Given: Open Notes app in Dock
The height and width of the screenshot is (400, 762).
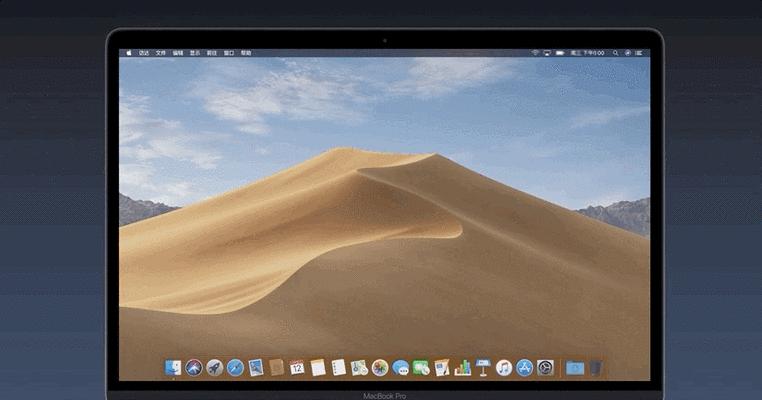Looking at the screenshot, I should (318, 368).
